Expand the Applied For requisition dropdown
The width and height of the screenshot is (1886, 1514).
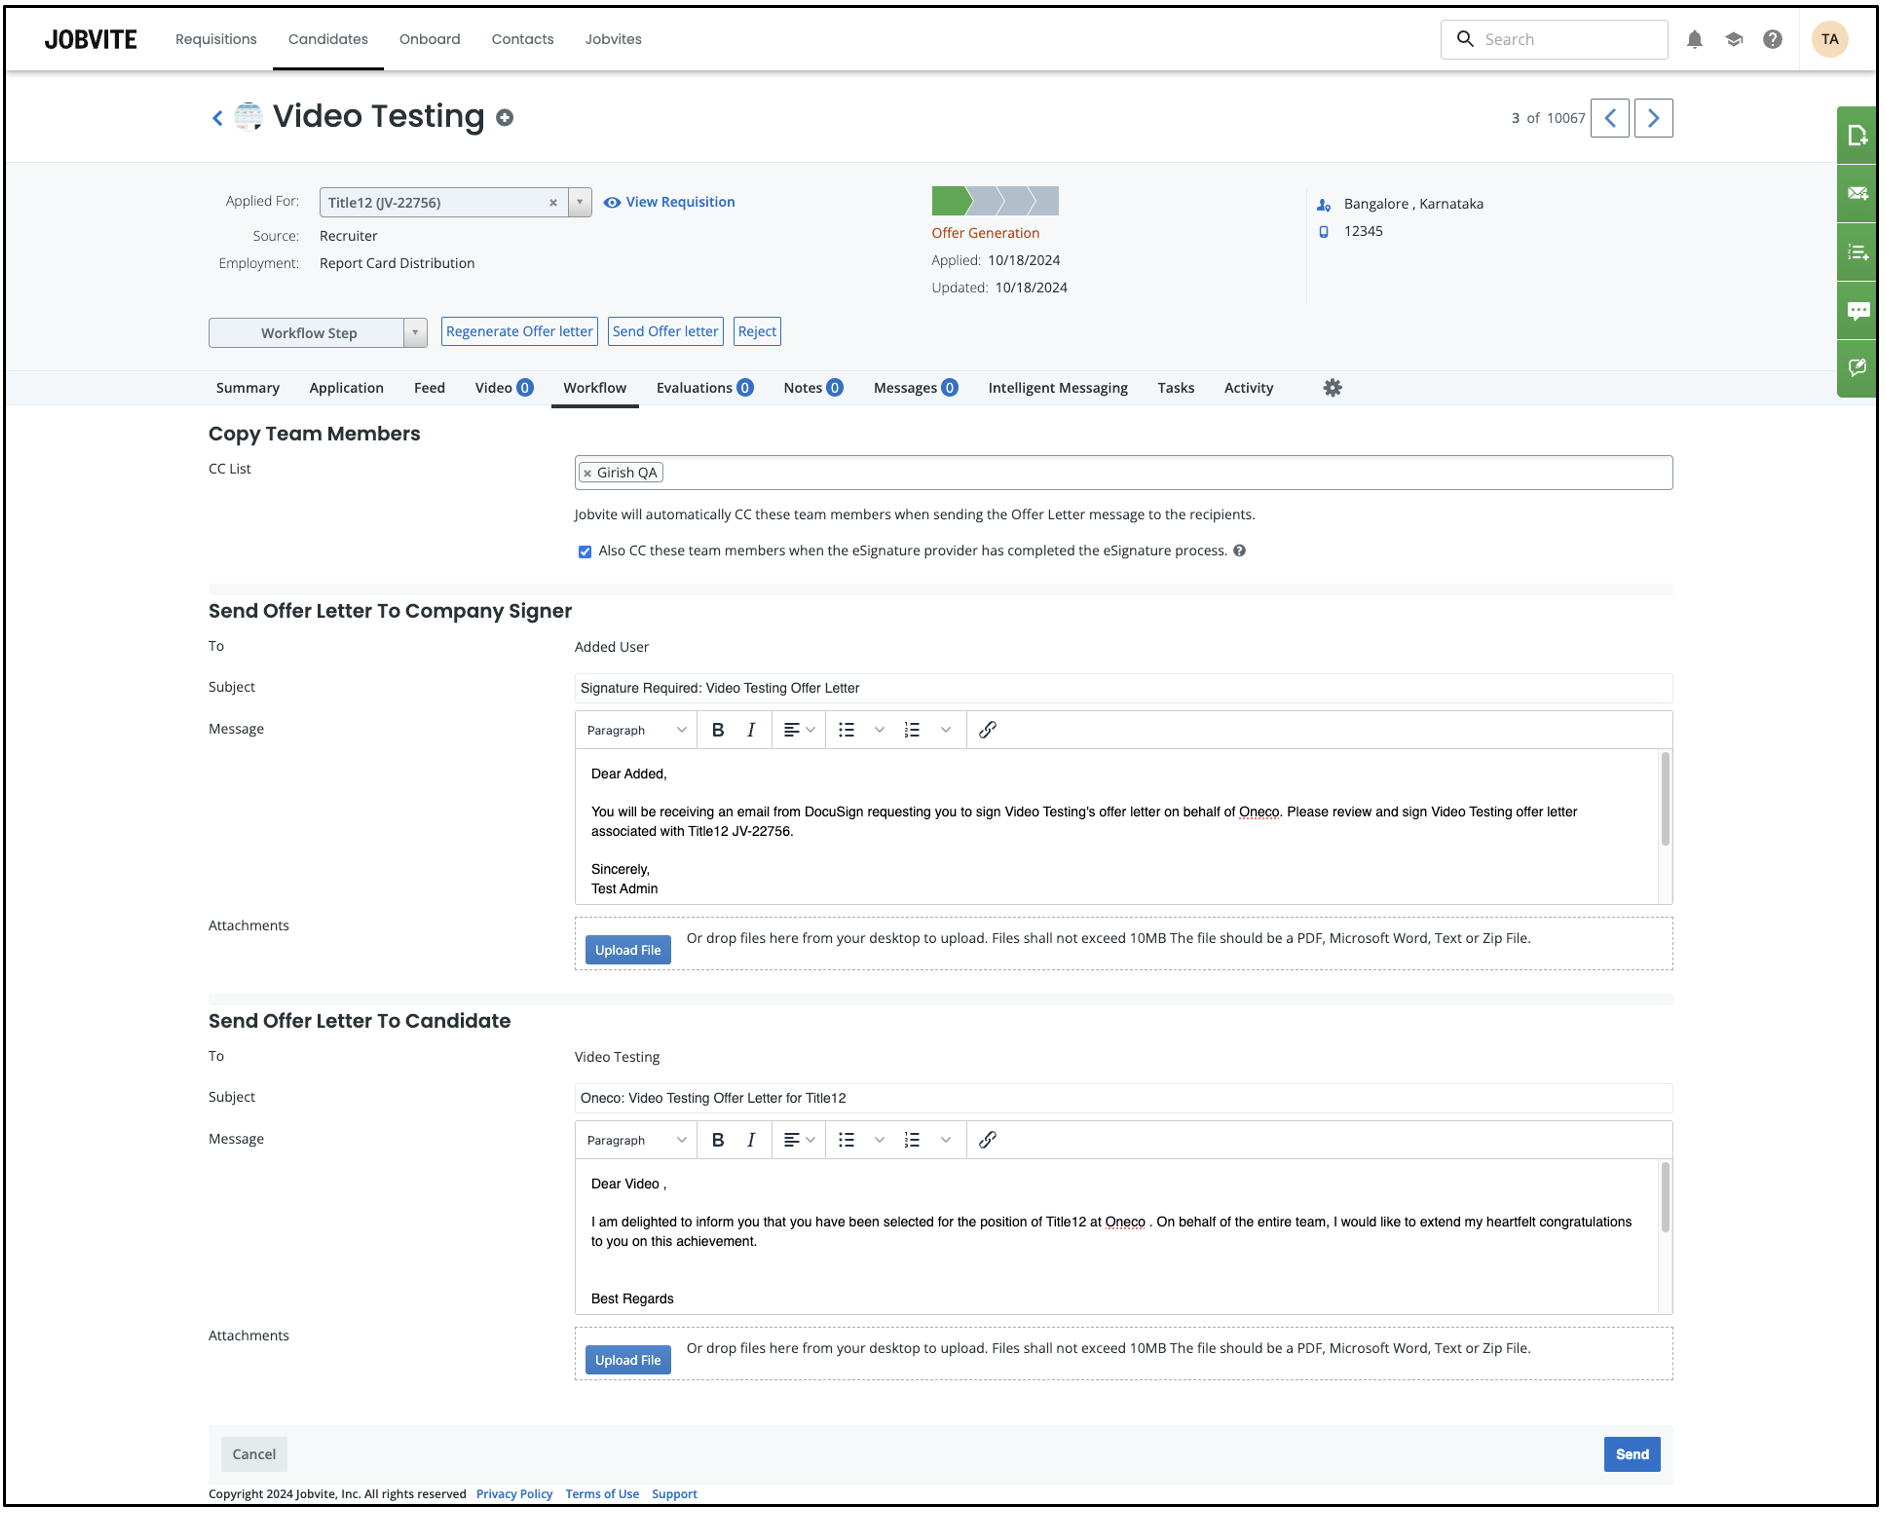[580, 202]
